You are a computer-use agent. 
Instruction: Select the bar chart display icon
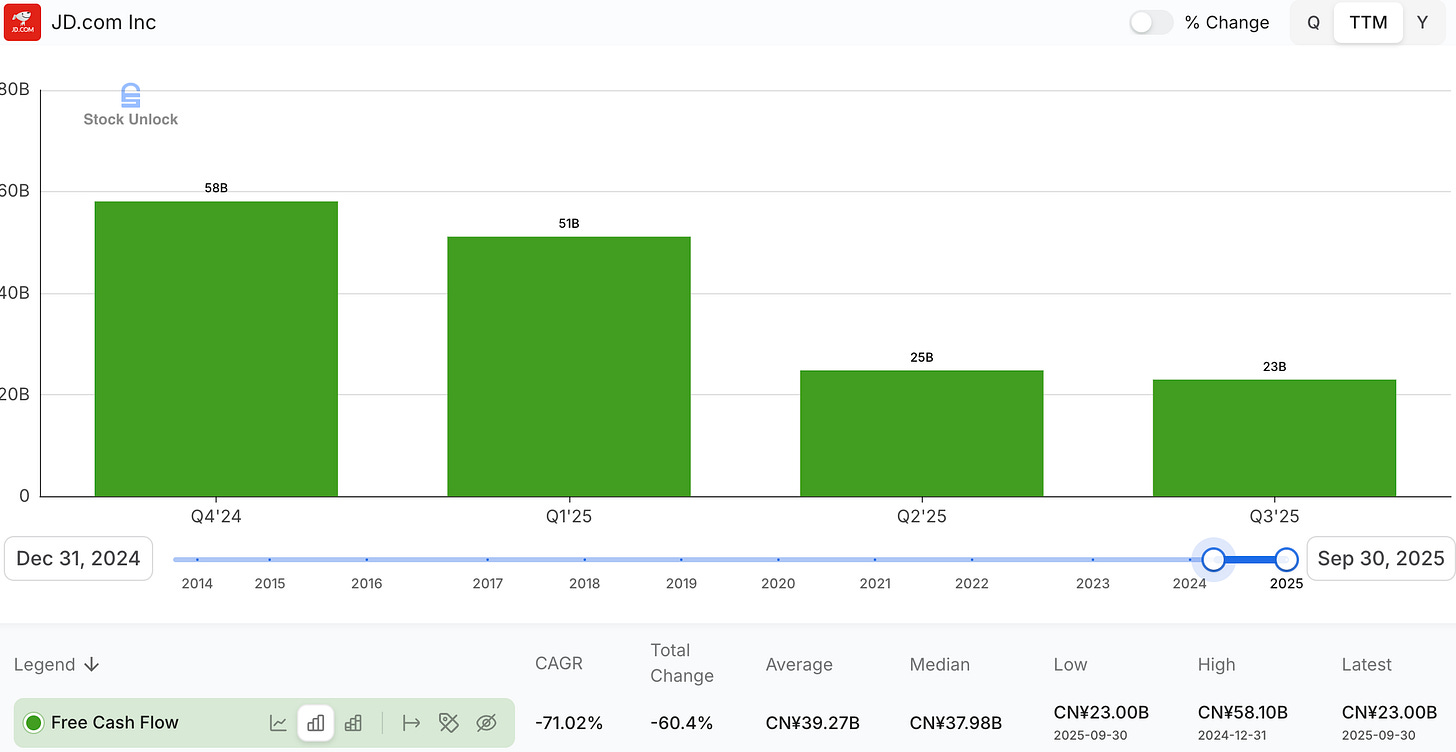[316, 722]
